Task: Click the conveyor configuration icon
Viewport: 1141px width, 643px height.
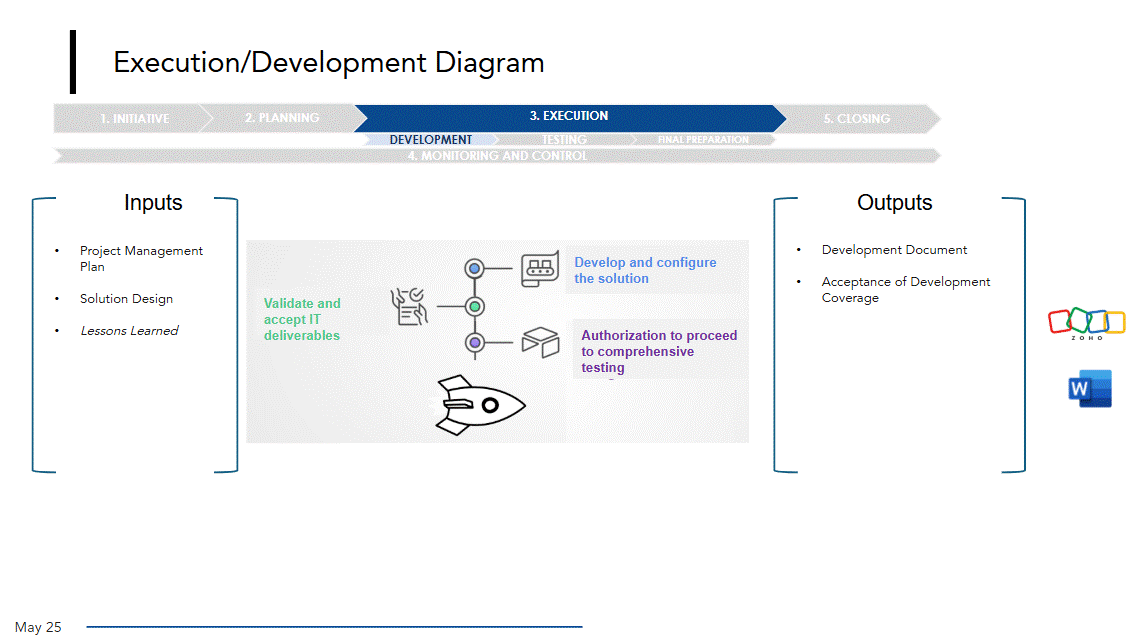Action: 540,270
